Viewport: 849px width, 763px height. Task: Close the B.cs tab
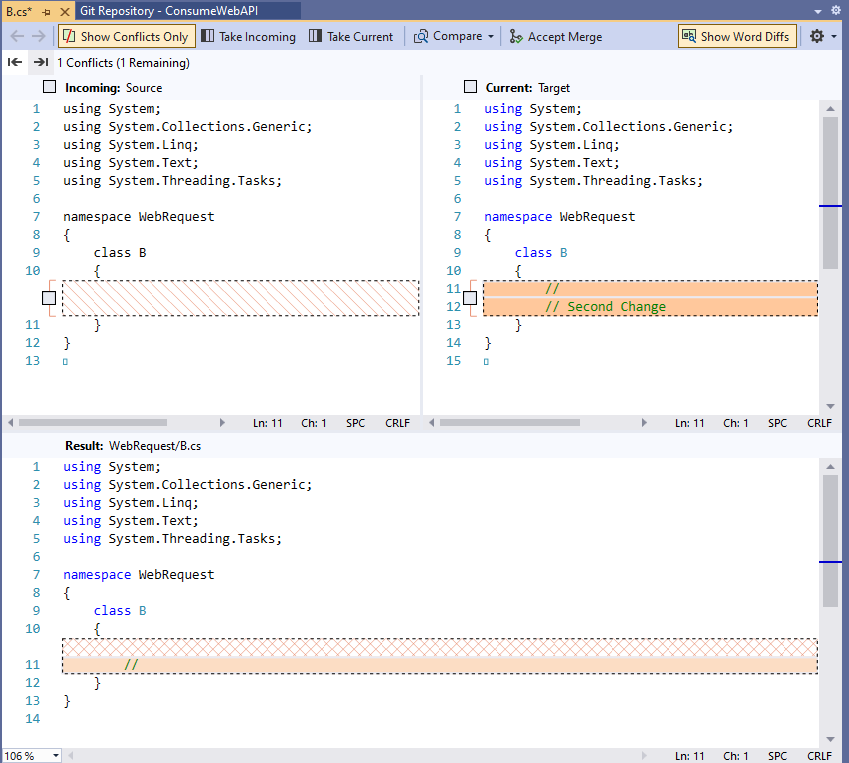tap(64, 11)
